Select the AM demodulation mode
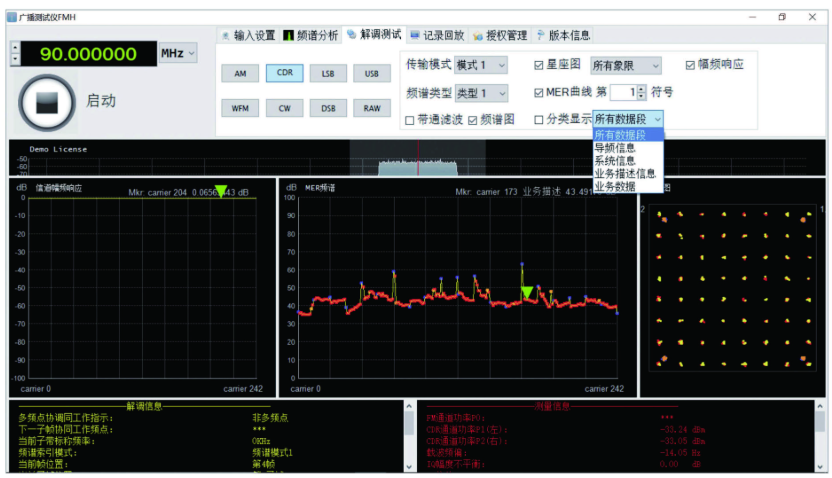Image resolution: width=832 pixels, height=478 pixels. point(240,74)
